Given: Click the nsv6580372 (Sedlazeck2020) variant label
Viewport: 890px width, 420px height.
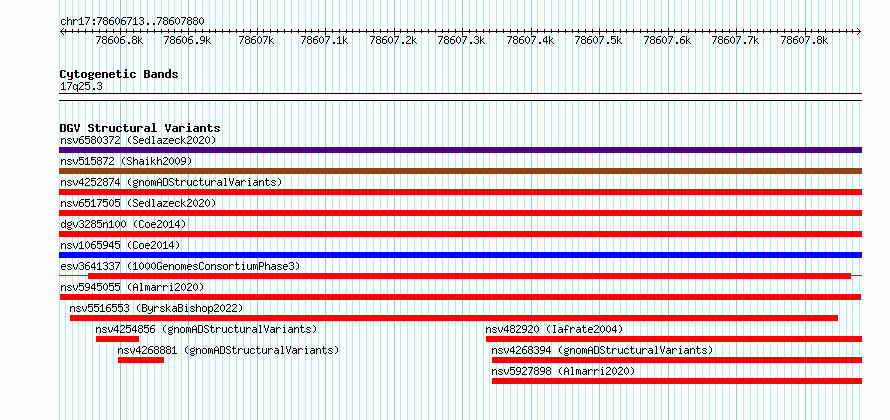Looking at the screenshot, I should [138, 140].
